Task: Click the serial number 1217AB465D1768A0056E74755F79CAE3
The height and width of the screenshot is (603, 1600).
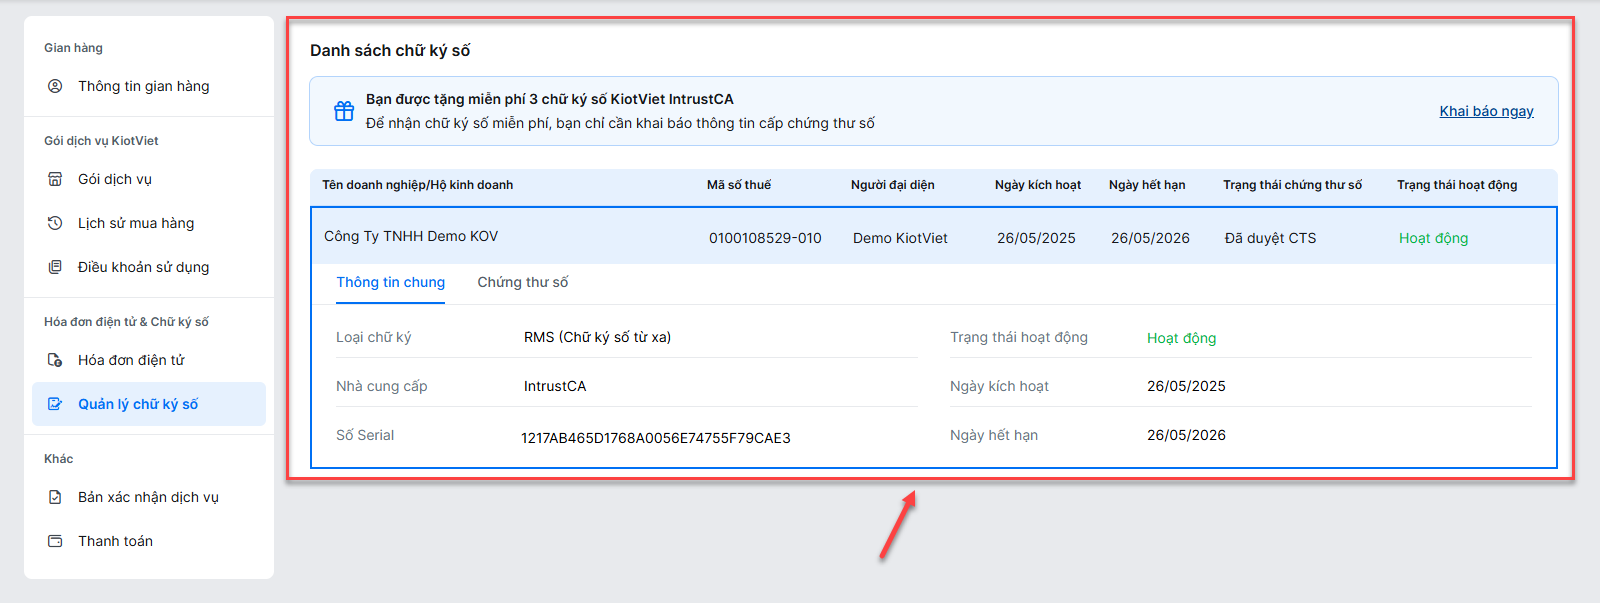Action: (656, 438)
